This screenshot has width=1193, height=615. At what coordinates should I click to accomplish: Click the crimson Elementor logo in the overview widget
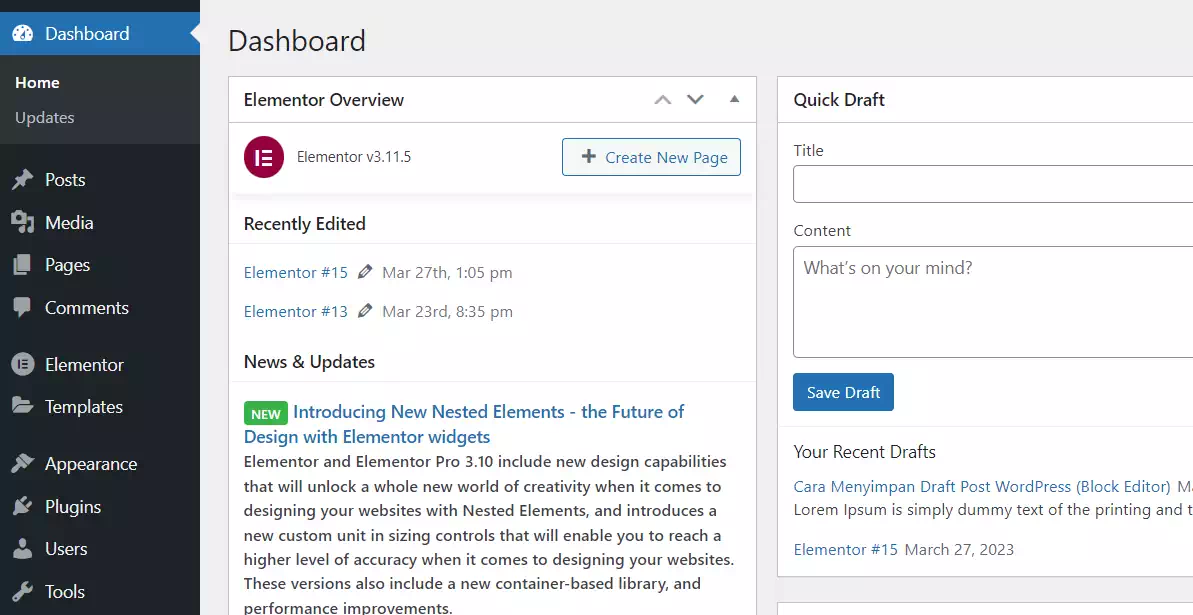[x=263, y=158]
